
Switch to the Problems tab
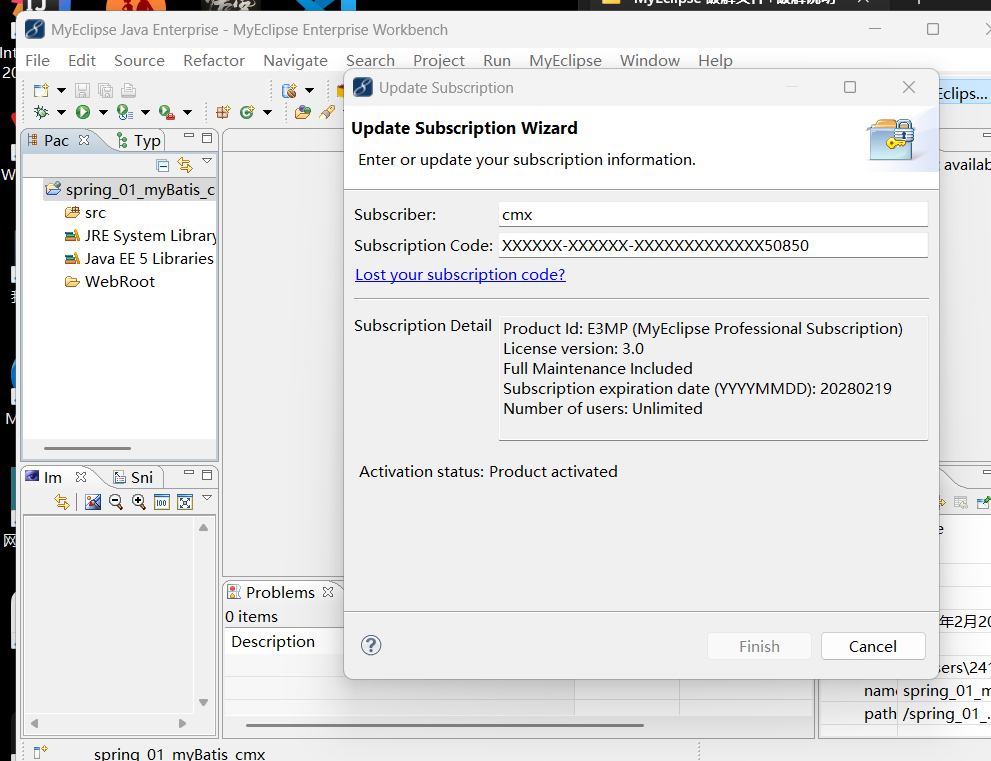pyautogui.click(x=280, y=592)
